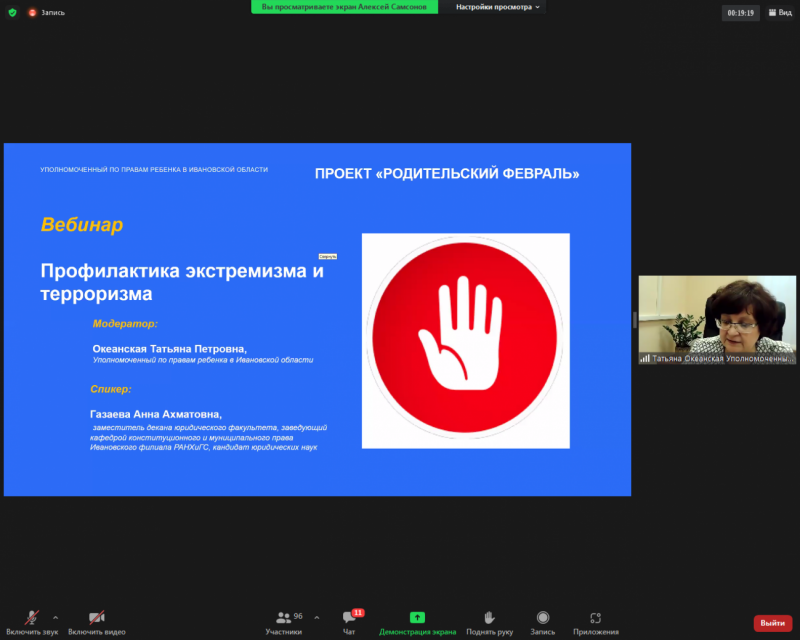Click the green encryption shield icon

click(12, 13)
